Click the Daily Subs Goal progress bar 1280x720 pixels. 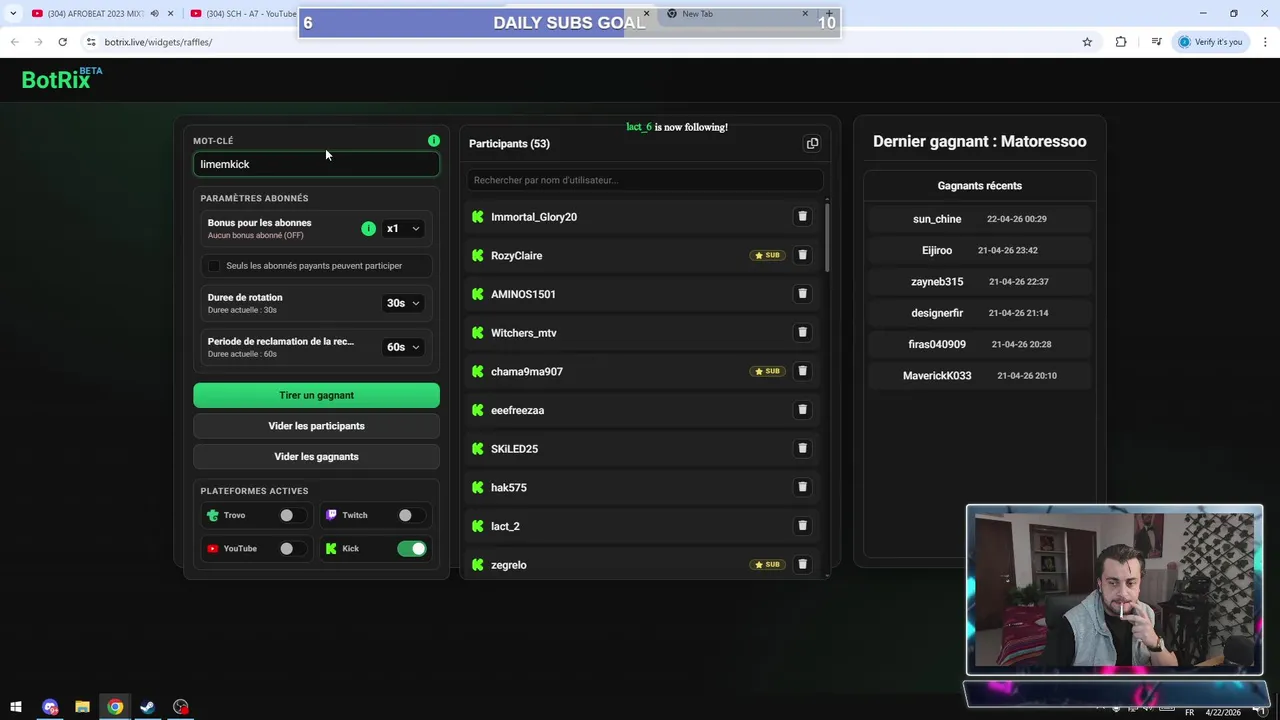569,23
